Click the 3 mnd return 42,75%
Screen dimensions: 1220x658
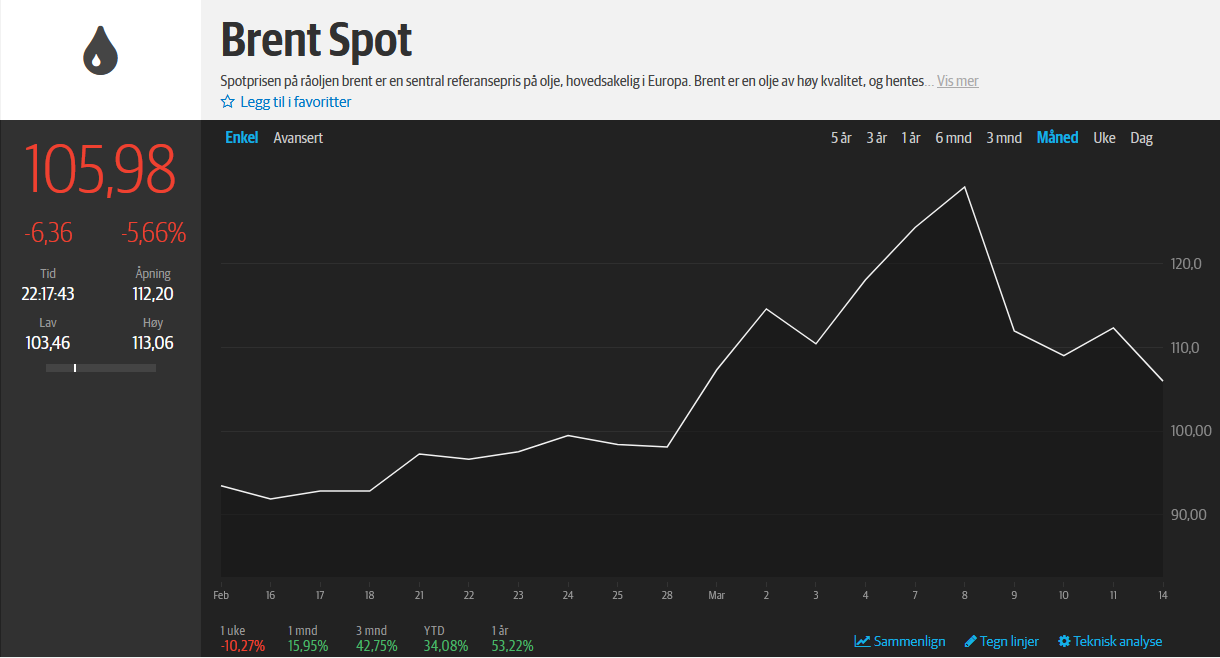[x=377, y=646]
